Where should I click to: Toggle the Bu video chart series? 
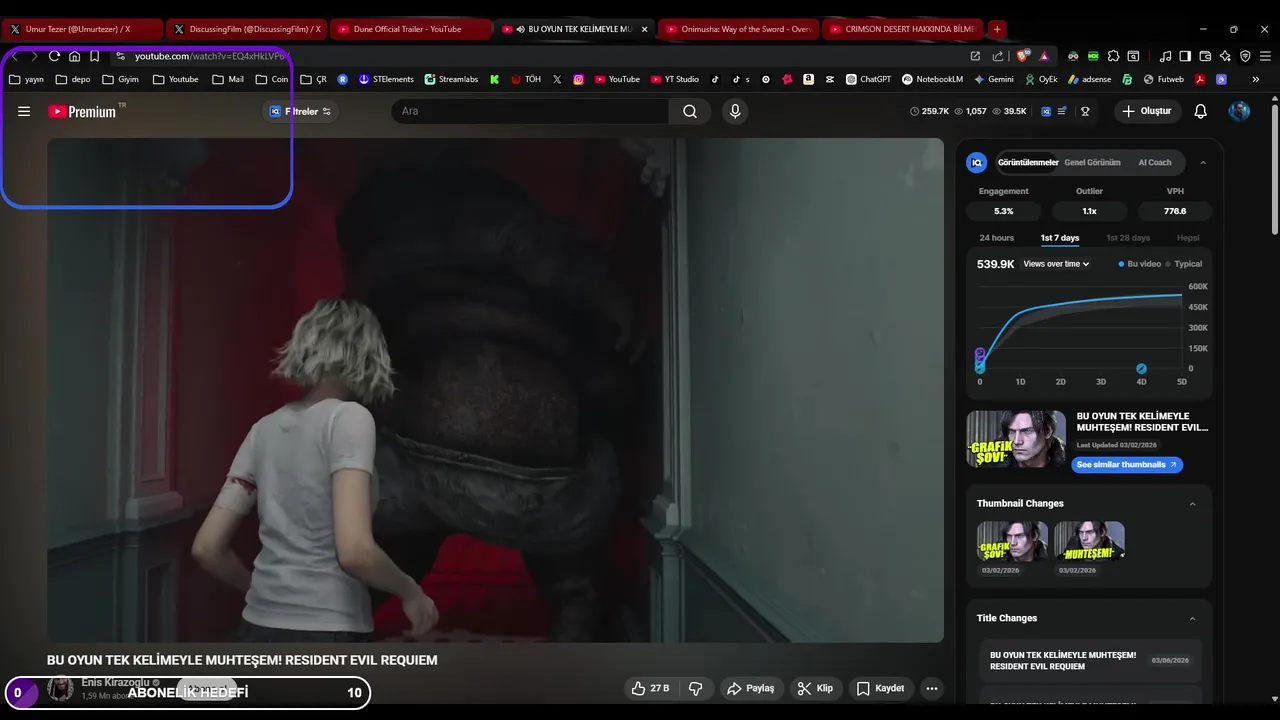point(1140,264)
